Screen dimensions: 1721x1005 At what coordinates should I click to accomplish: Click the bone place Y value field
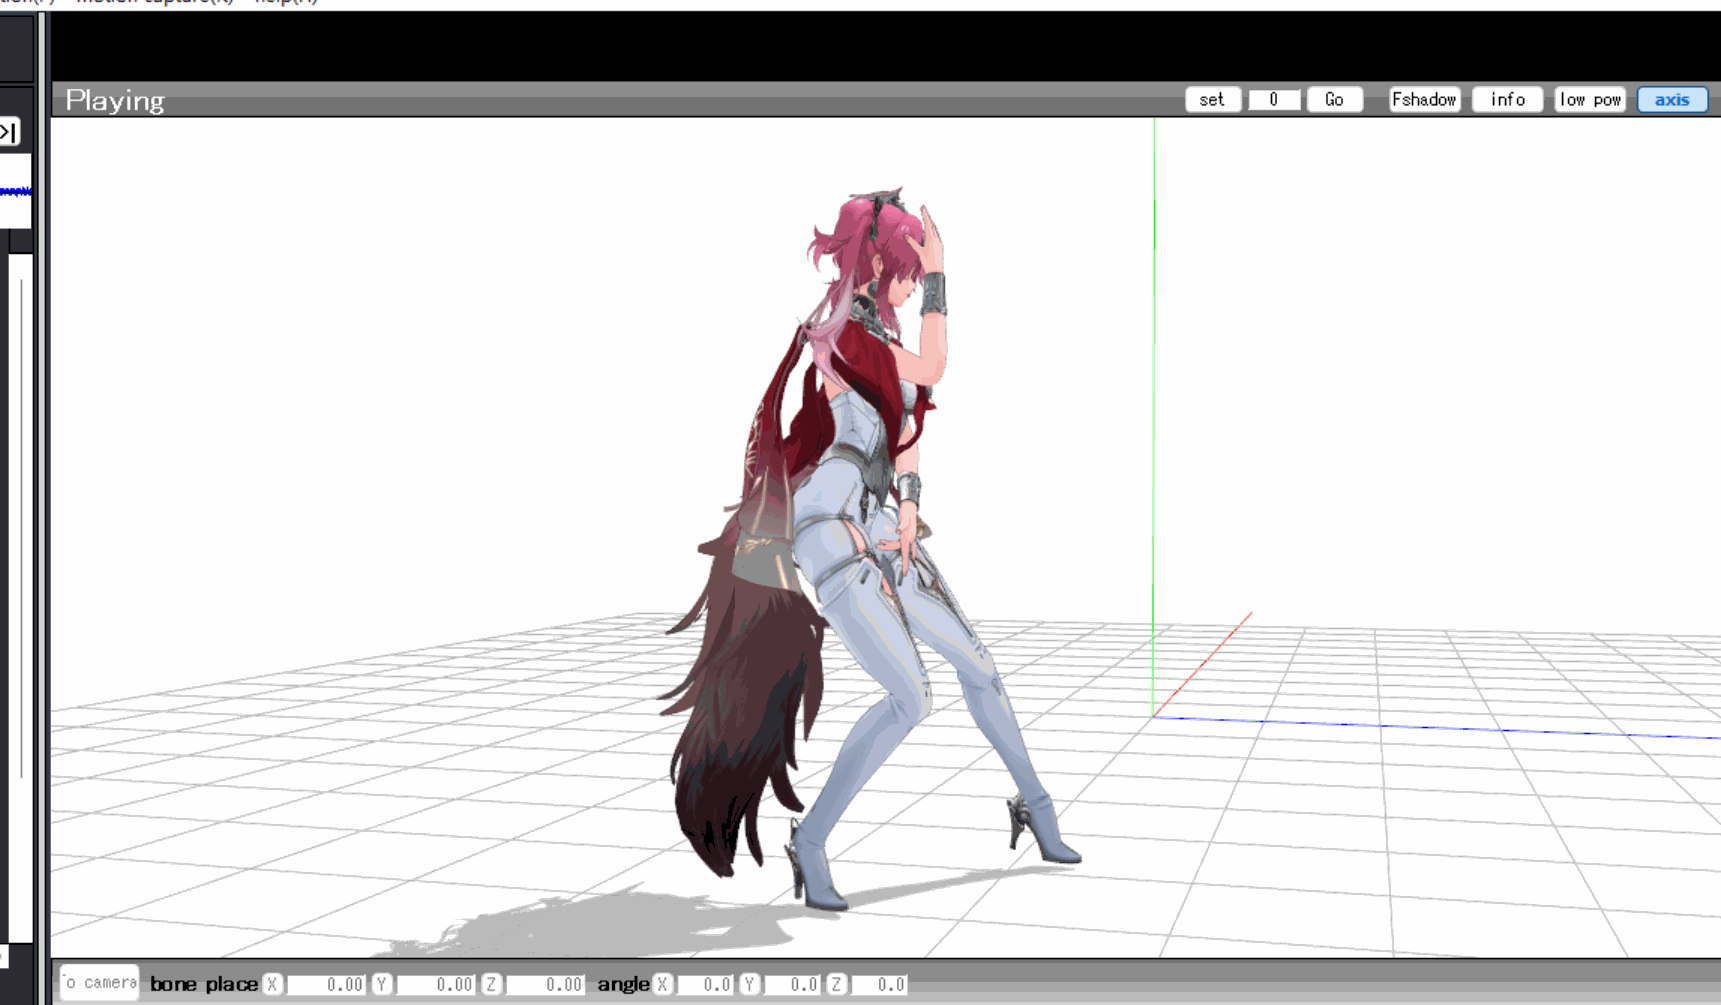(436, 985)
